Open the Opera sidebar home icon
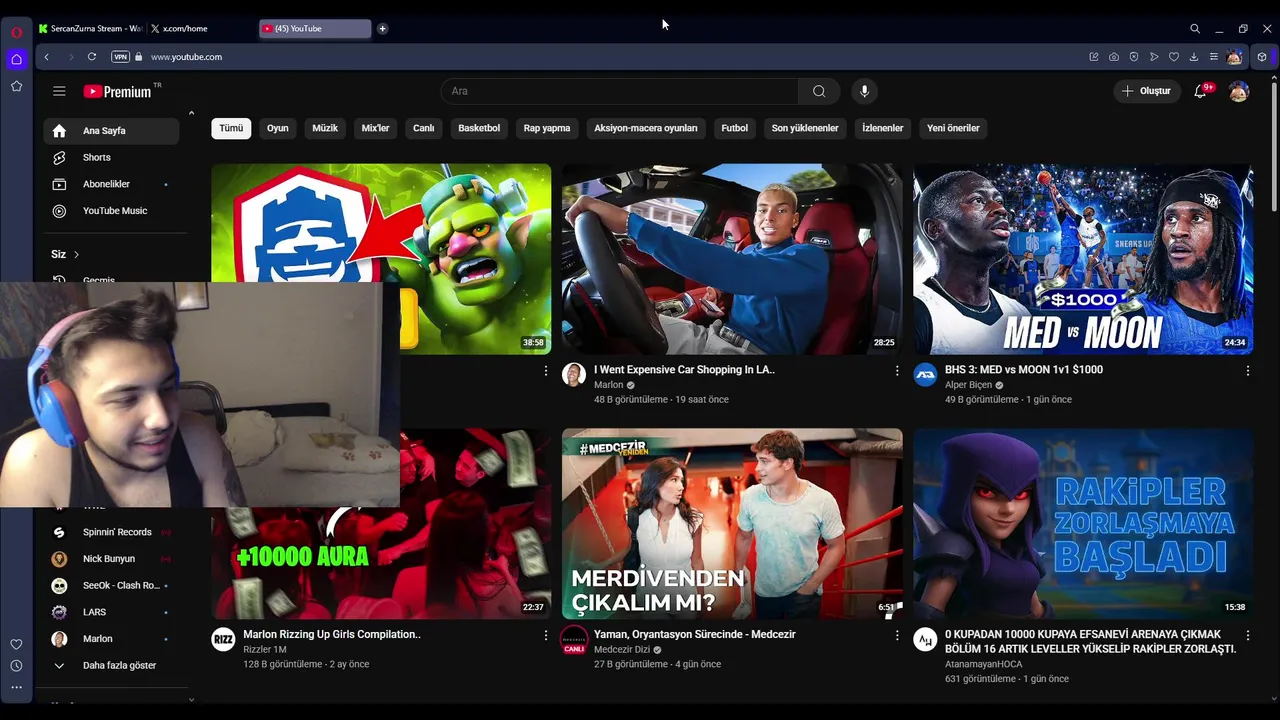This screenshot has width=1280, height=720. 16,59
